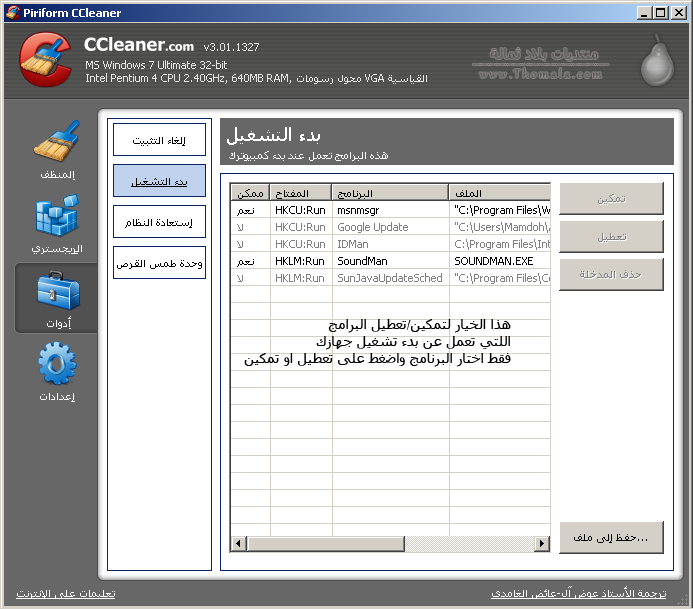
Task: Click the horizontal scrollbar thumb
Action: [x=326, y=543]
